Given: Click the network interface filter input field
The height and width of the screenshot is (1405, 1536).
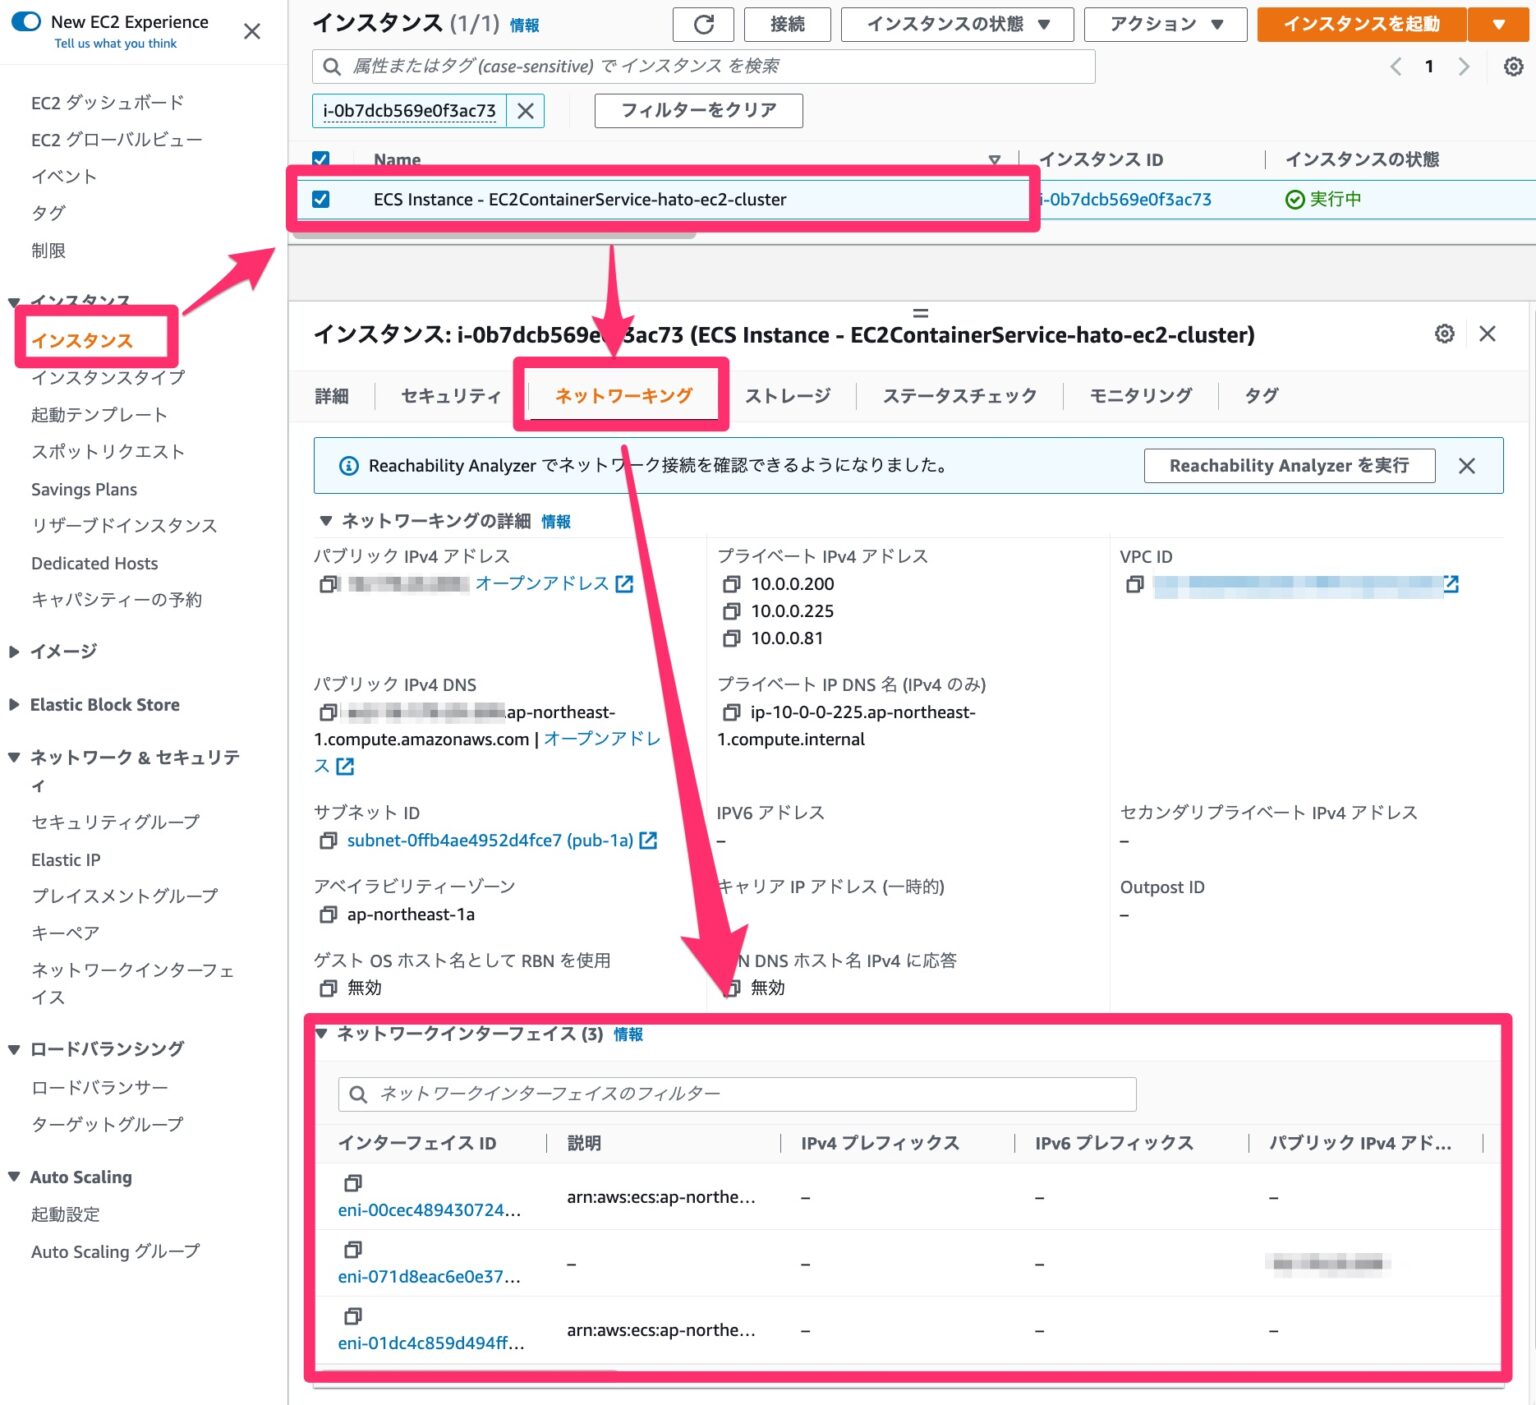Looking at the screenshot, I should coord(737,1093).
